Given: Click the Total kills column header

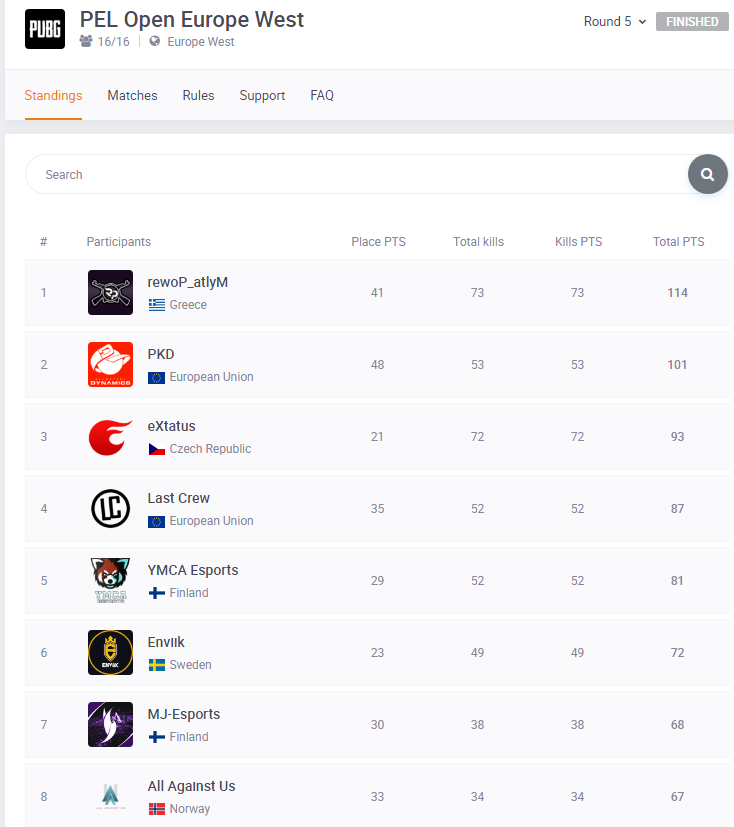Looking at the screenshot, I should click(478, 242).
